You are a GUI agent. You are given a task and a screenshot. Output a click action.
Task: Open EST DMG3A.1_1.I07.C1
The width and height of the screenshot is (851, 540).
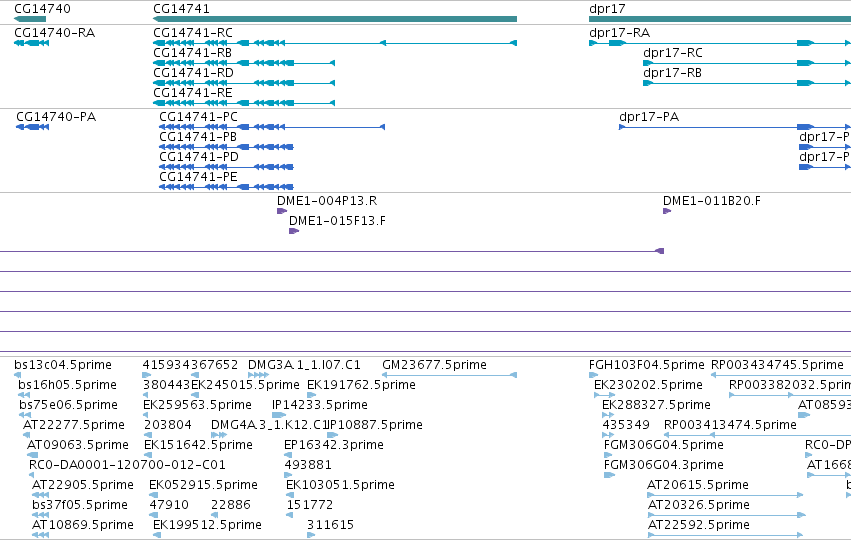pyautogui.click(x=304, y=365)
